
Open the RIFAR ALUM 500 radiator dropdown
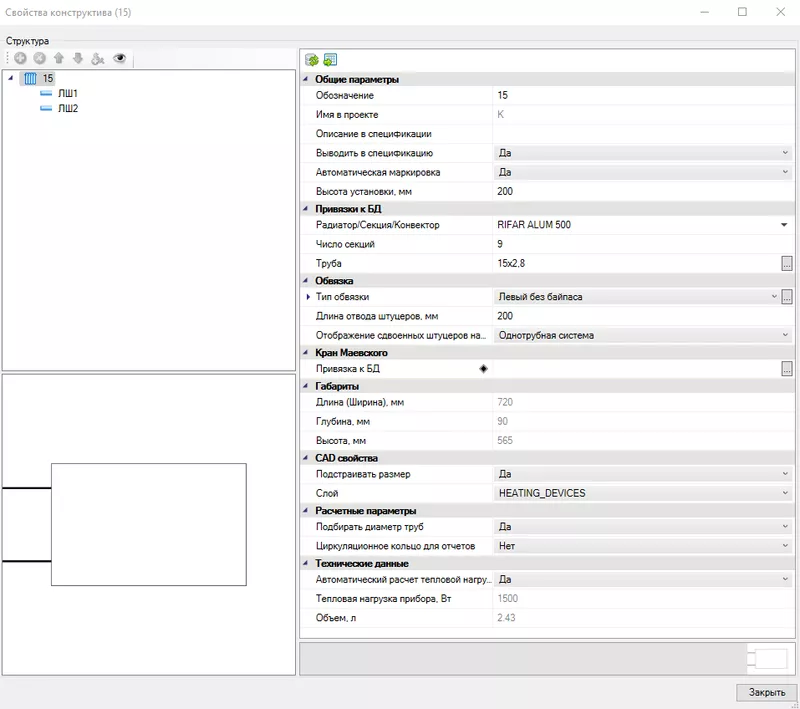coord(784,226)
